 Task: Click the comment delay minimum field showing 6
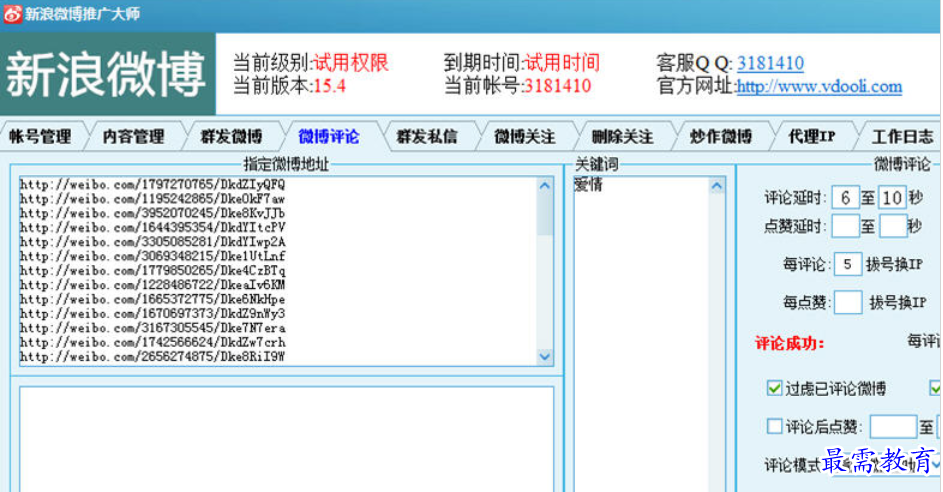point(845,197)
